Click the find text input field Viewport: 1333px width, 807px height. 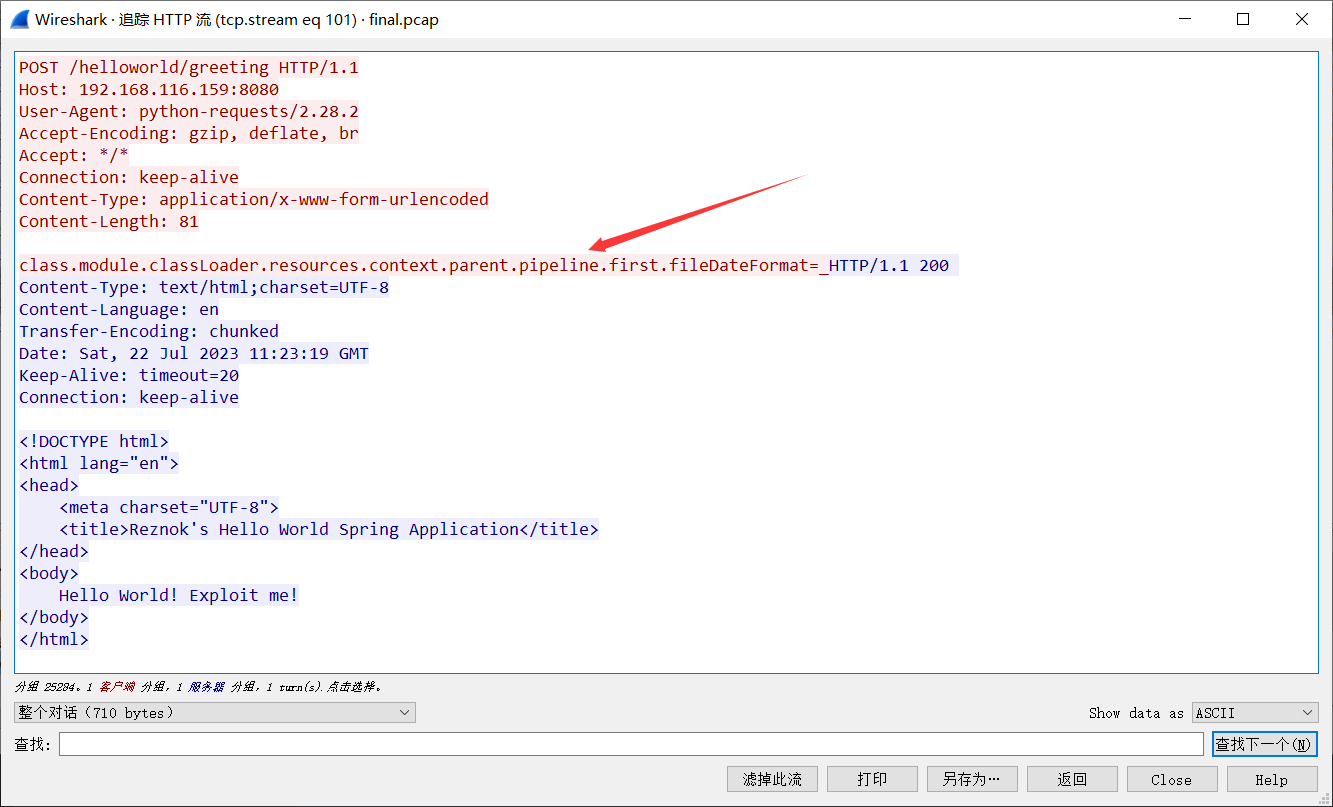tap(631, 744)
